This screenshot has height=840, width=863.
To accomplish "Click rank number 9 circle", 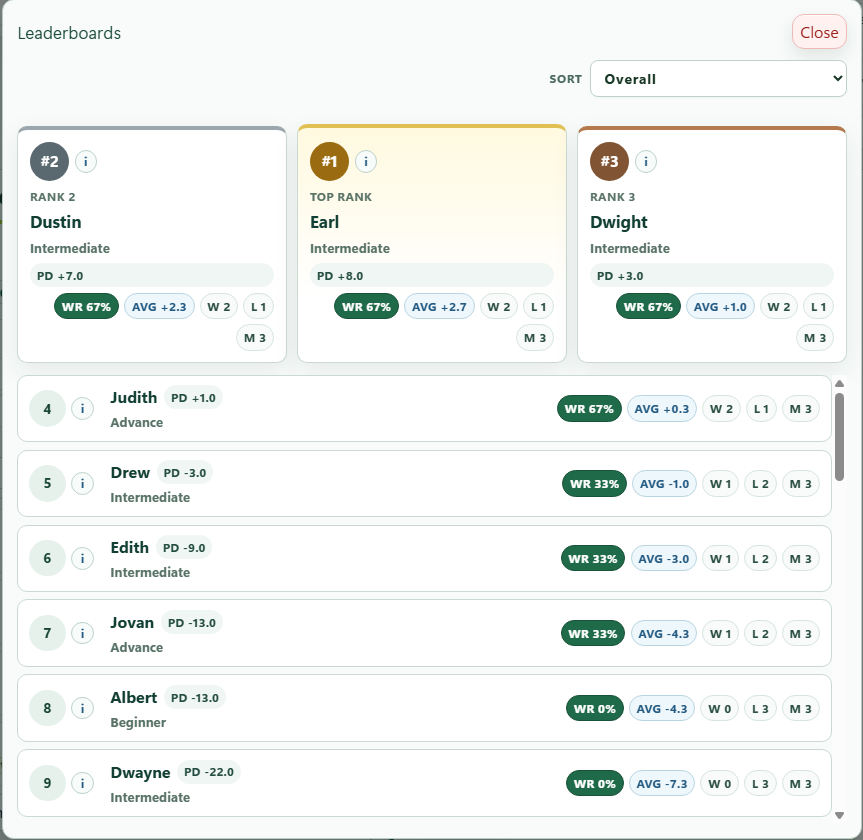I will pyautogui.click(x=47, y=783).
